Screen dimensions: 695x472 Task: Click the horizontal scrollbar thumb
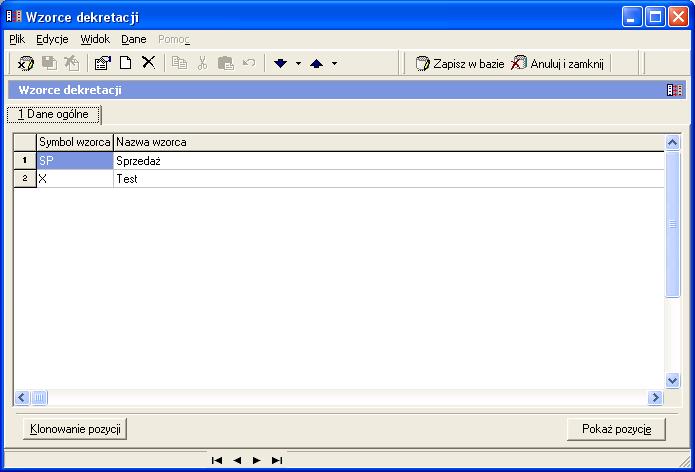39,398
